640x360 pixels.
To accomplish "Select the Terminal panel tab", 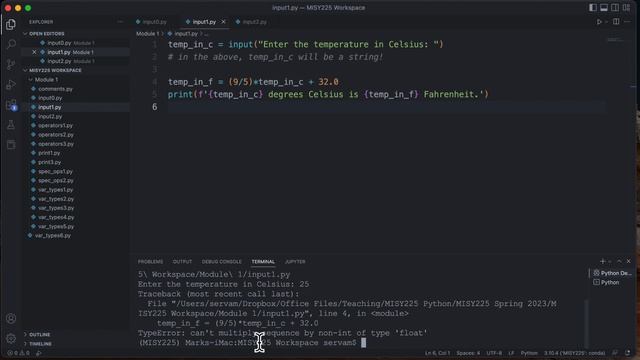I will tap(263, 262).
